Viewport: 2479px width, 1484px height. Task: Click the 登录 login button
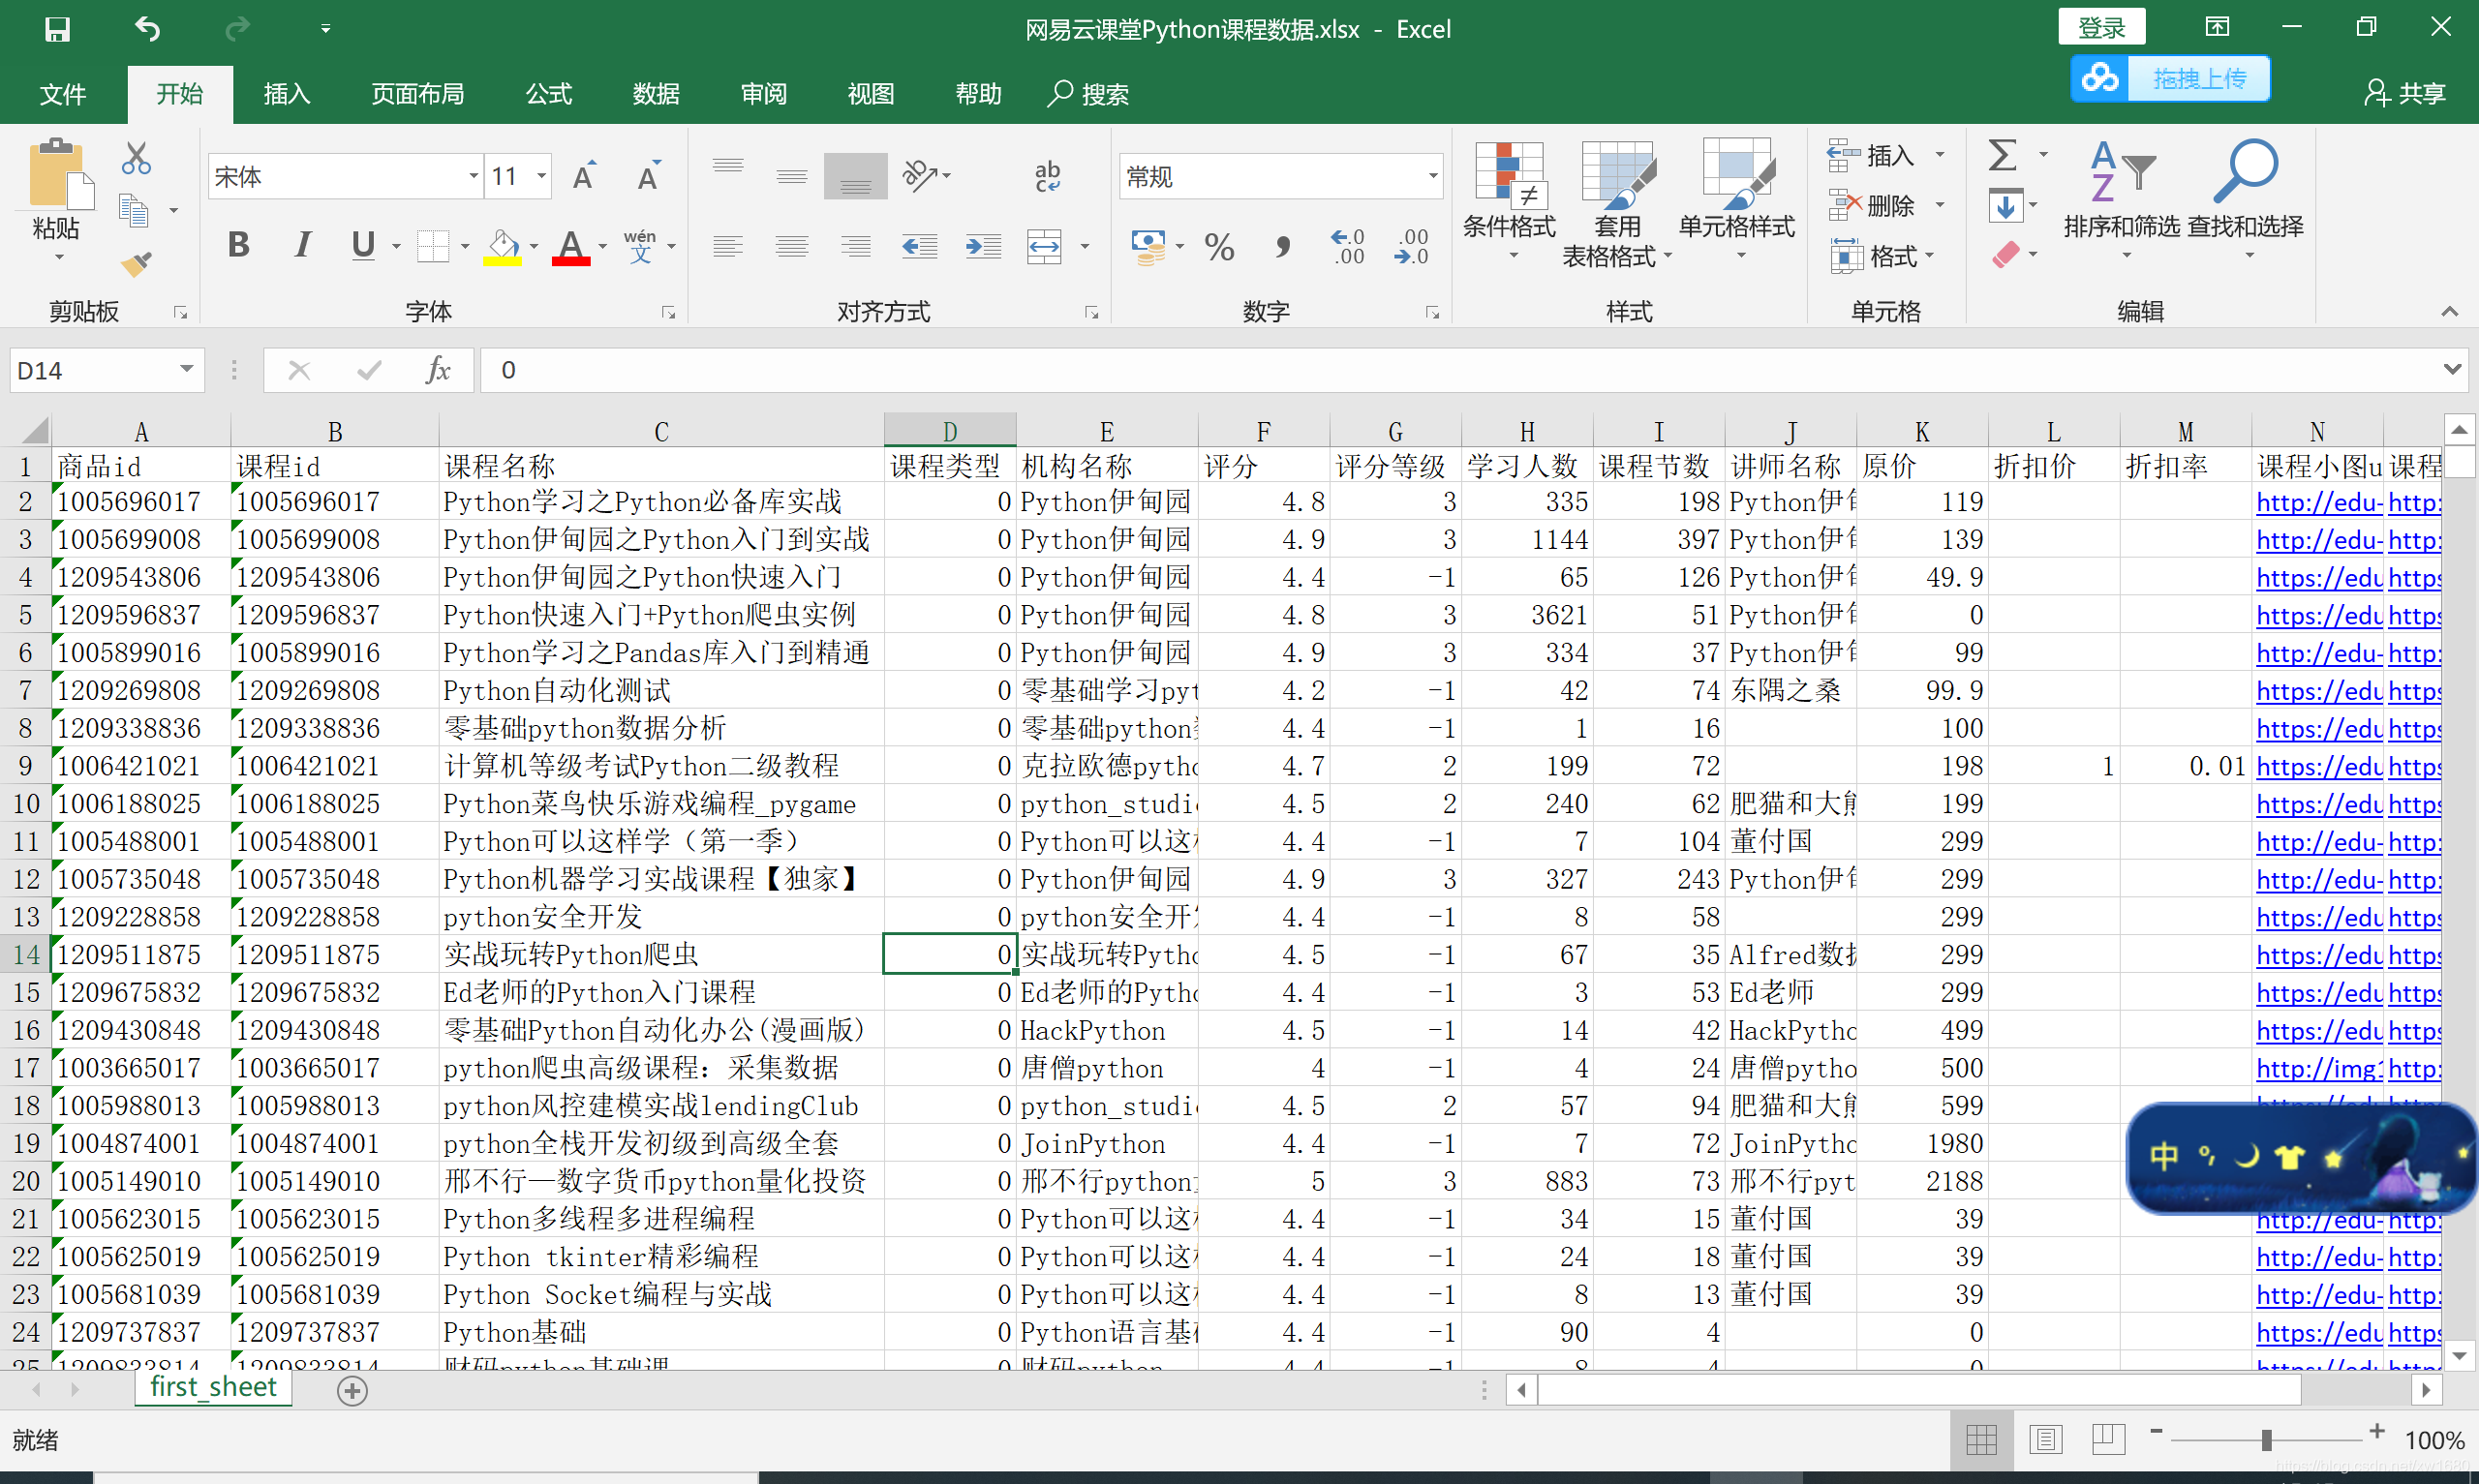coord(2101,28)
